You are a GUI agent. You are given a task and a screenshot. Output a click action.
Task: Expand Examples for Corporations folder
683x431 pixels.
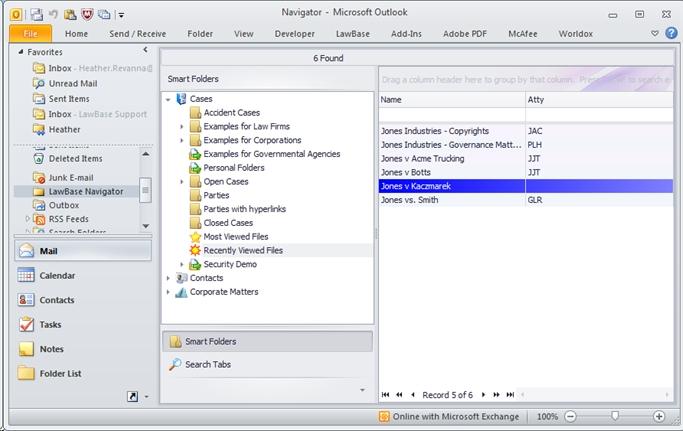pos(182,140)
